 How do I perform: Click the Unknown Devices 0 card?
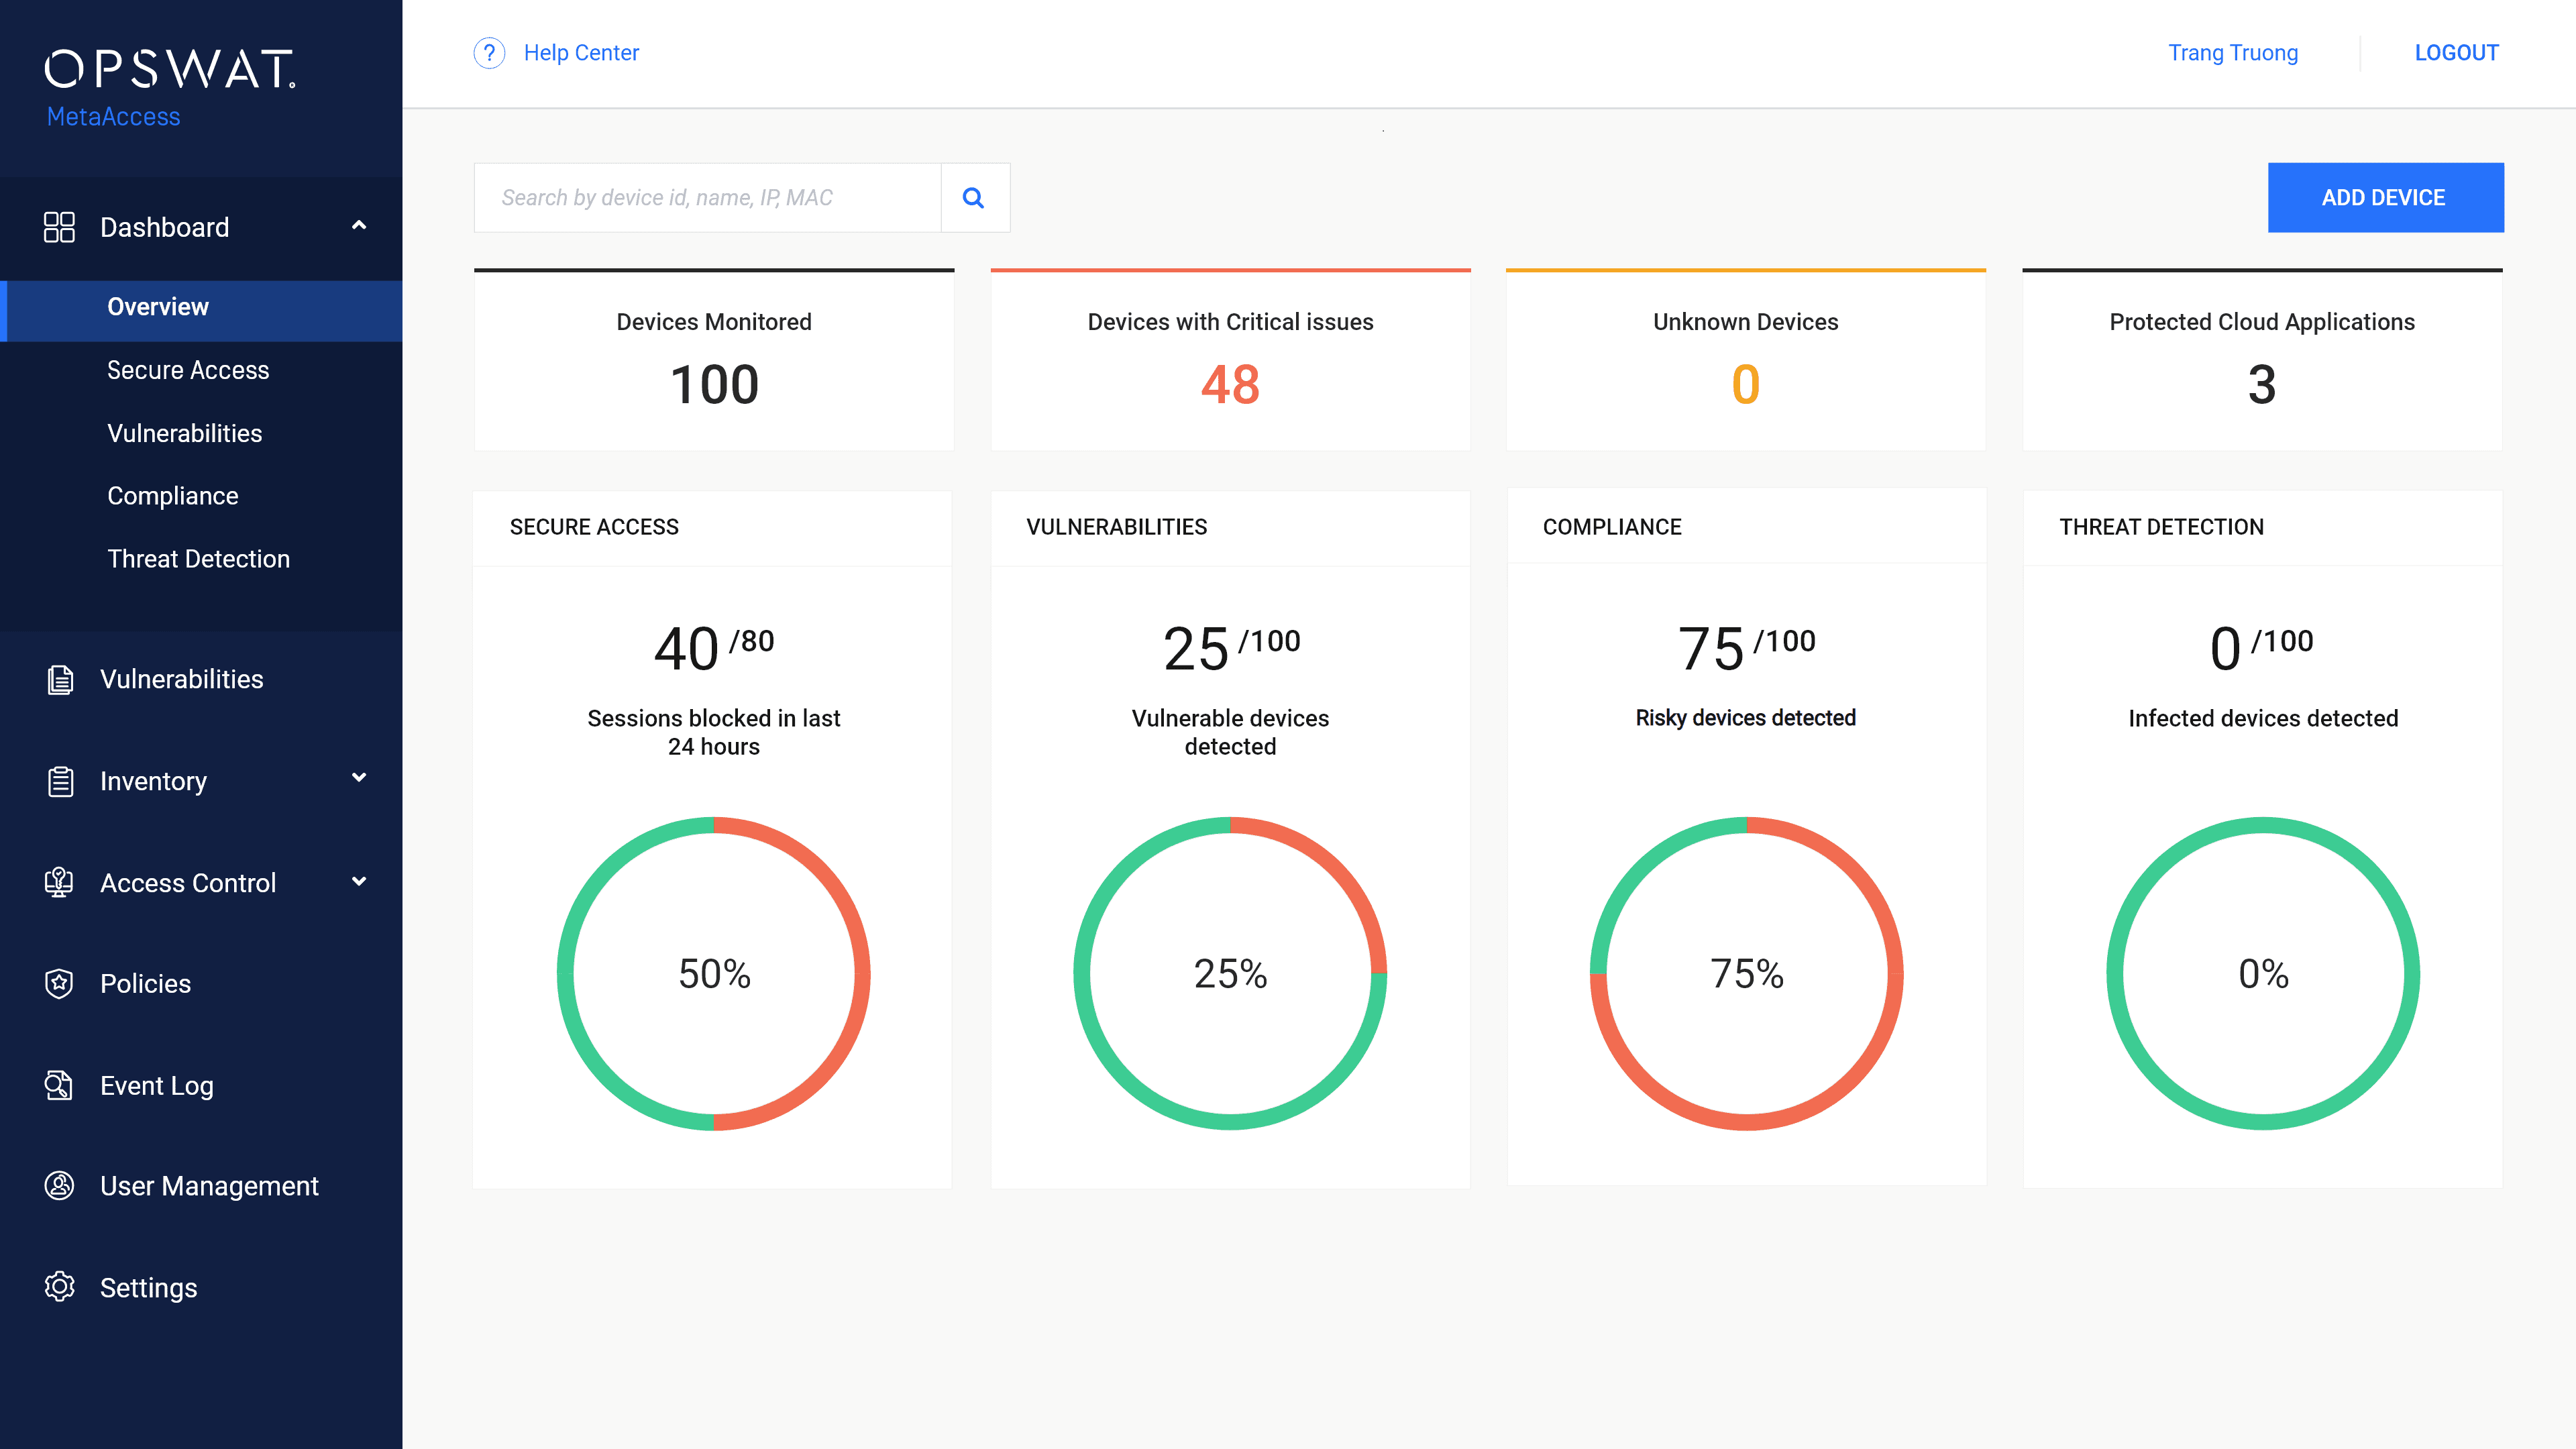click(x=1745, y=360)
